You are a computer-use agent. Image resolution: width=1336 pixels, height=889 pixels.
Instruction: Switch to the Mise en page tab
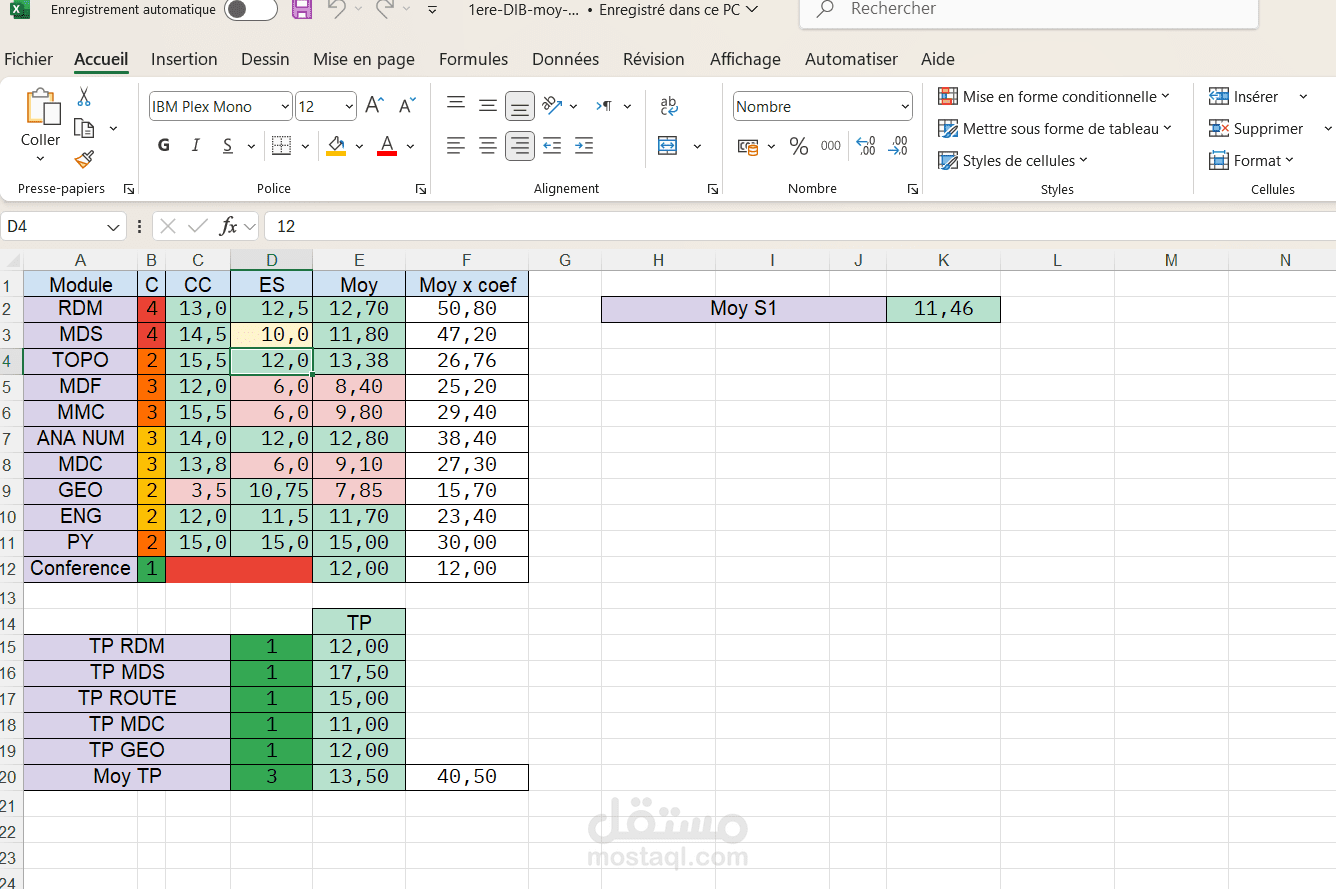[364, 59]
